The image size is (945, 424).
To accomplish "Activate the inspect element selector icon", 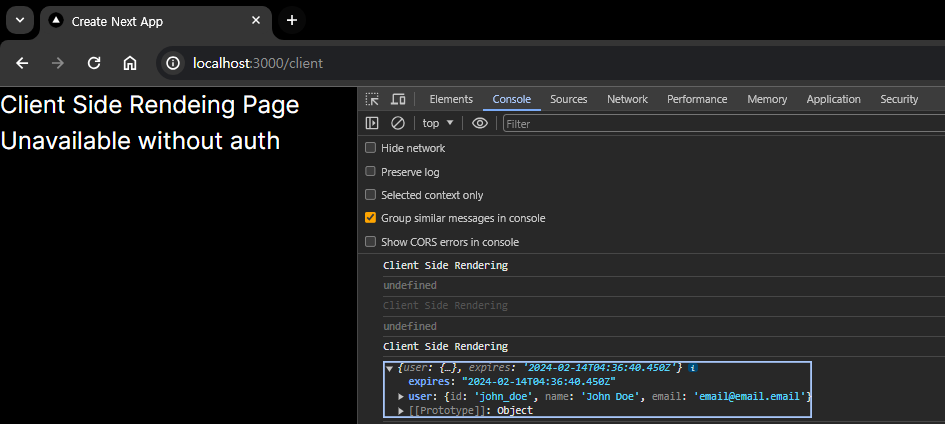I will pos(372,99).
